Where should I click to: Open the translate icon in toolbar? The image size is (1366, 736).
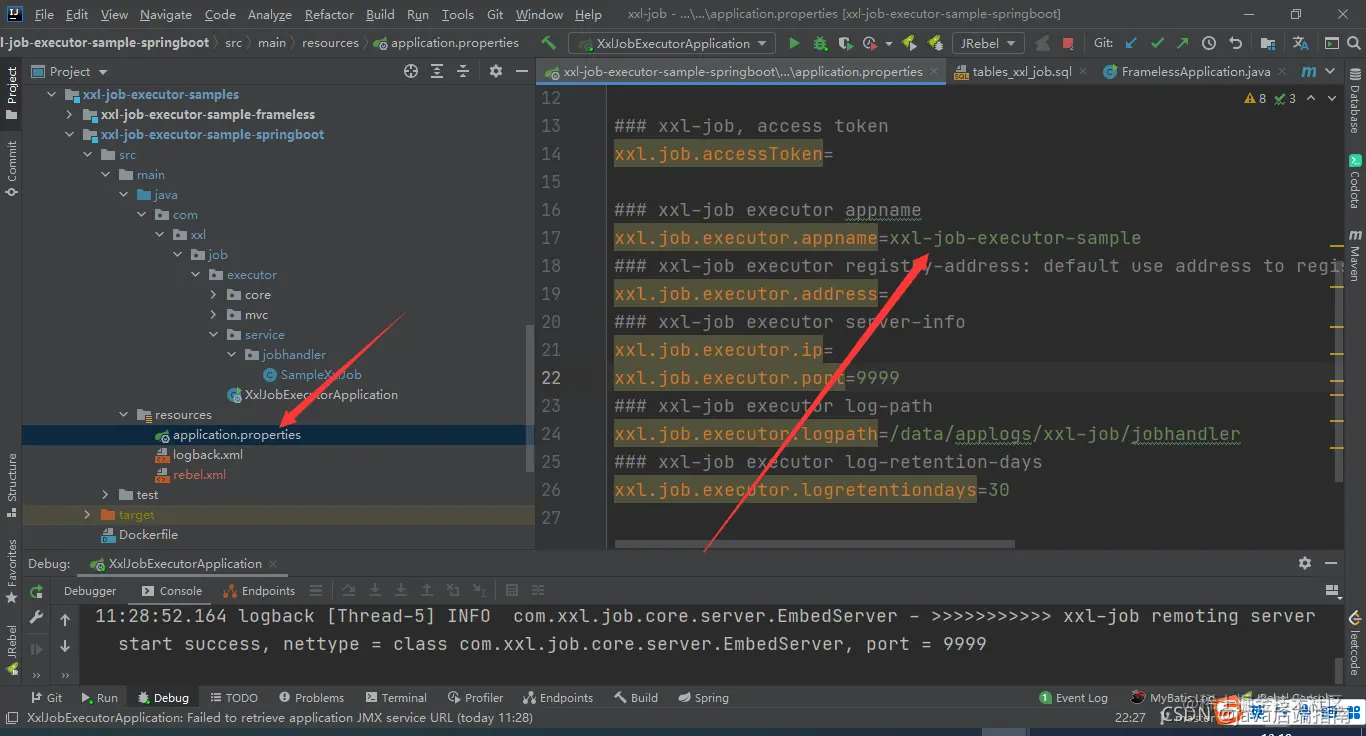[1300, 43]
